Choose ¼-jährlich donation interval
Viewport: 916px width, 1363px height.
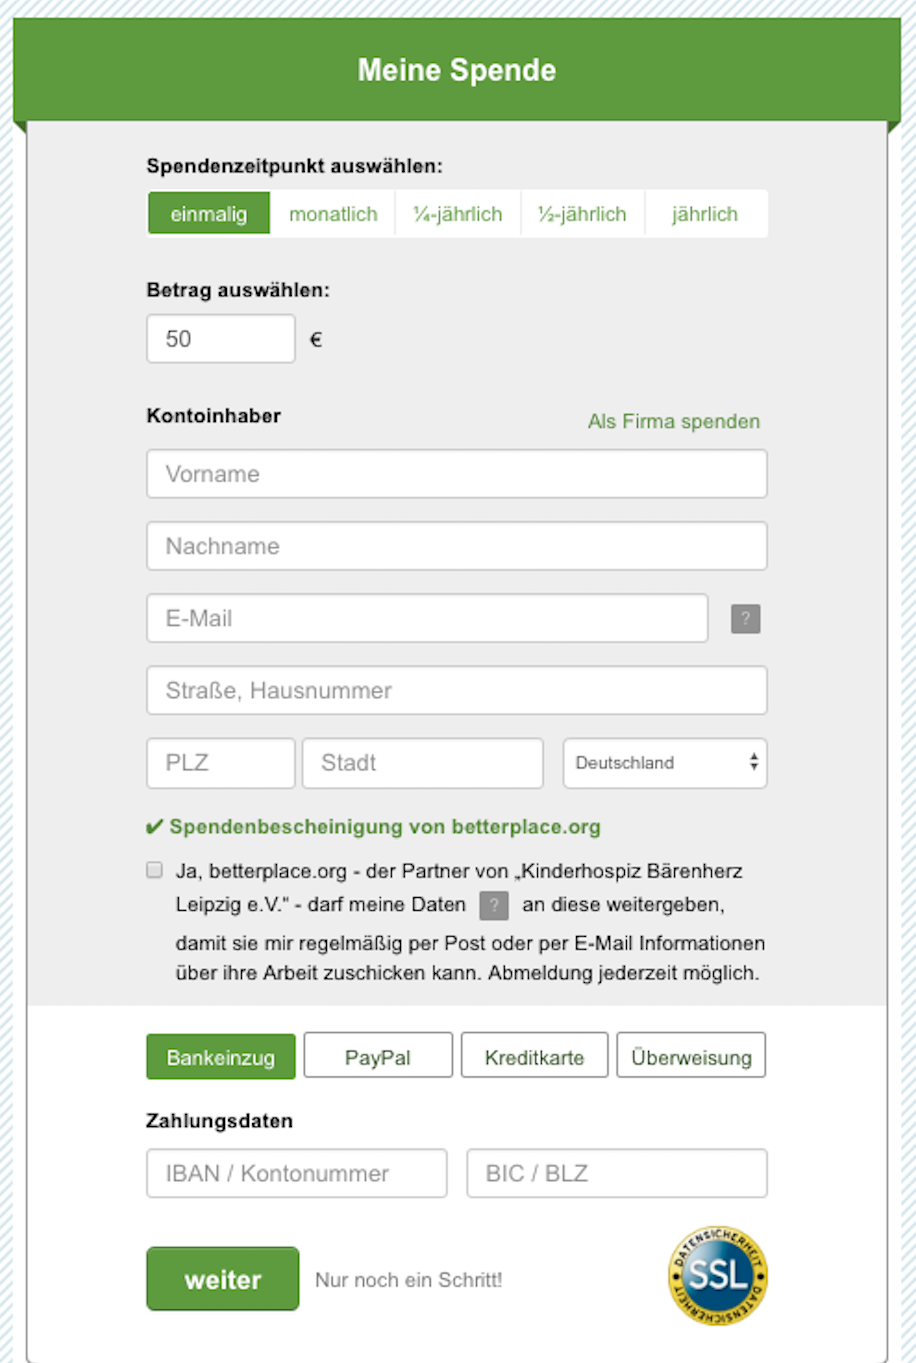tap(458, 214)
